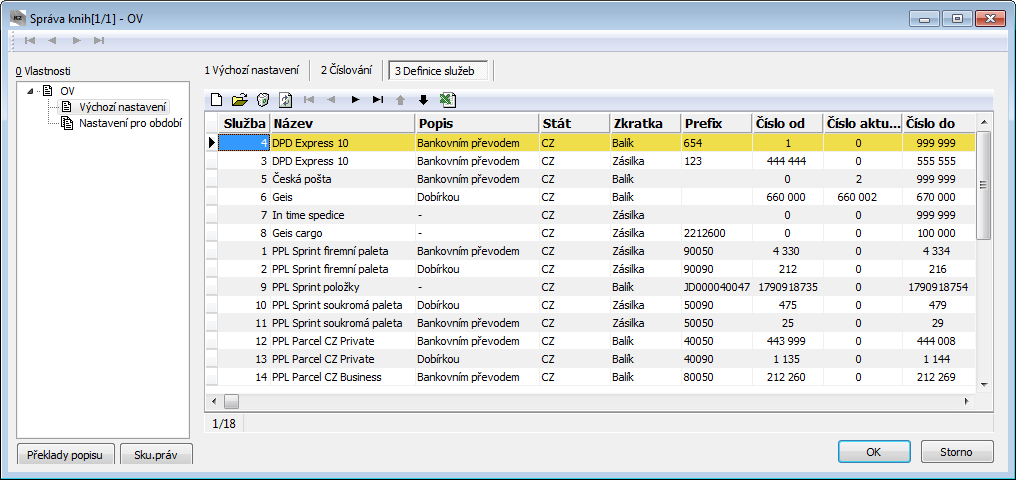The height and width of the screenshot is (480, 1016).
Task: Collapse the OV tree node
Action: (x=30, y=91)
